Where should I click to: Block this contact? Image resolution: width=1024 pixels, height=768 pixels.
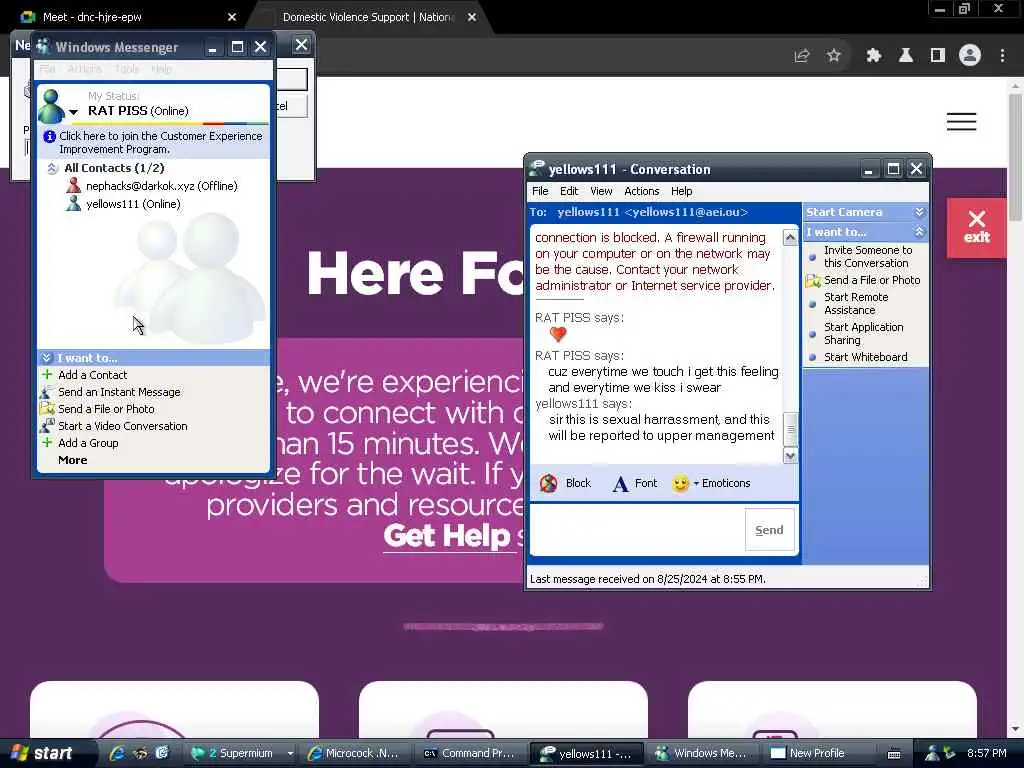pos(566,483)
